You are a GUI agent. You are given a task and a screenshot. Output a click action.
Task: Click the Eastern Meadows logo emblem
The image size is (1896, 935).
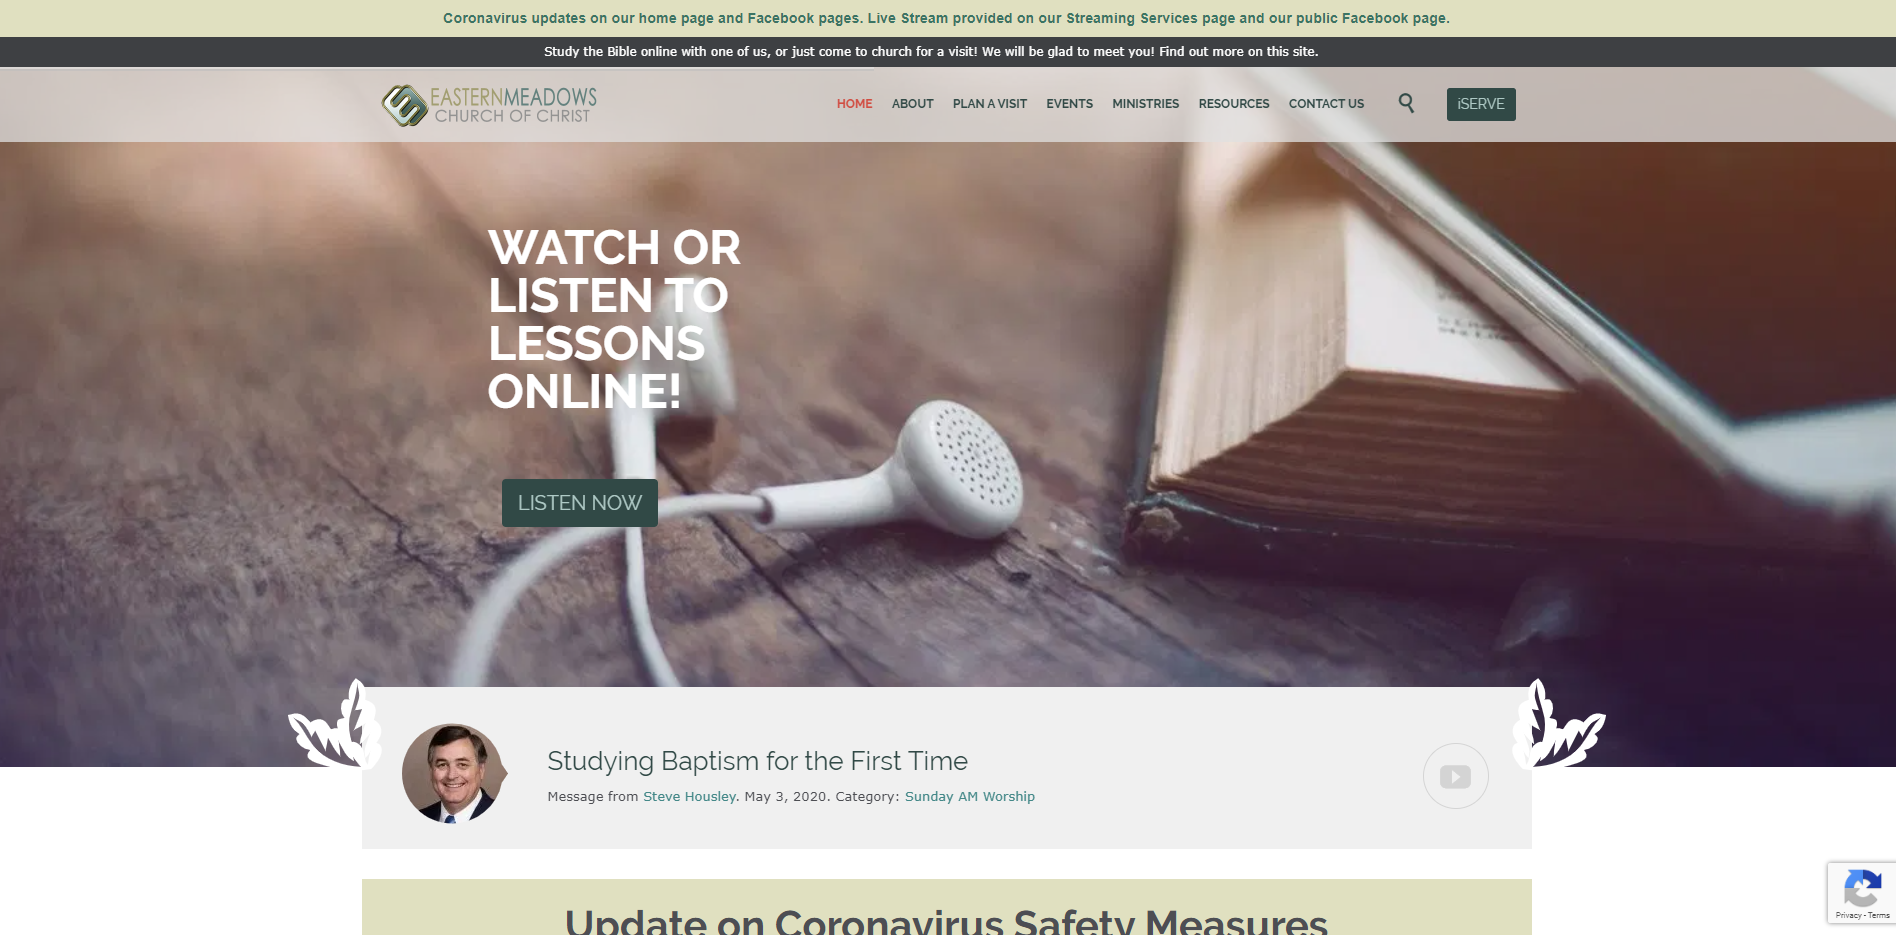coord(404,105)
